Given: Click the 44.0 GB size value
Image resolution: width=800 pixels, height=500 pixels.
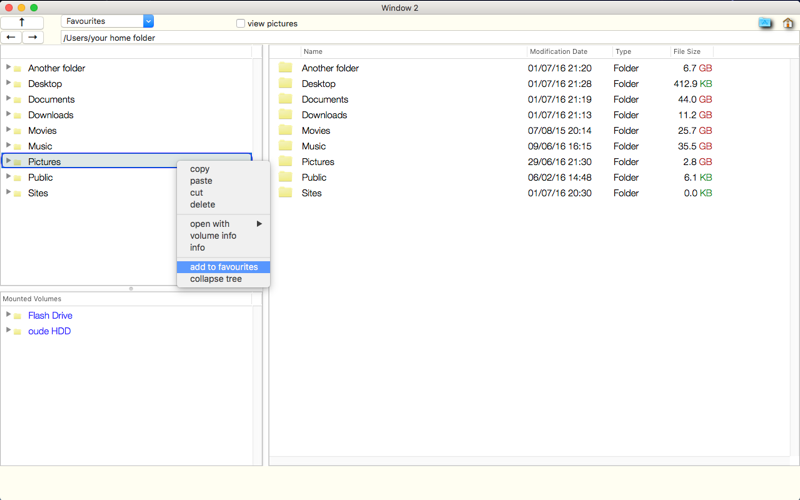Looking at the screenshot, I should click(695, 99).
